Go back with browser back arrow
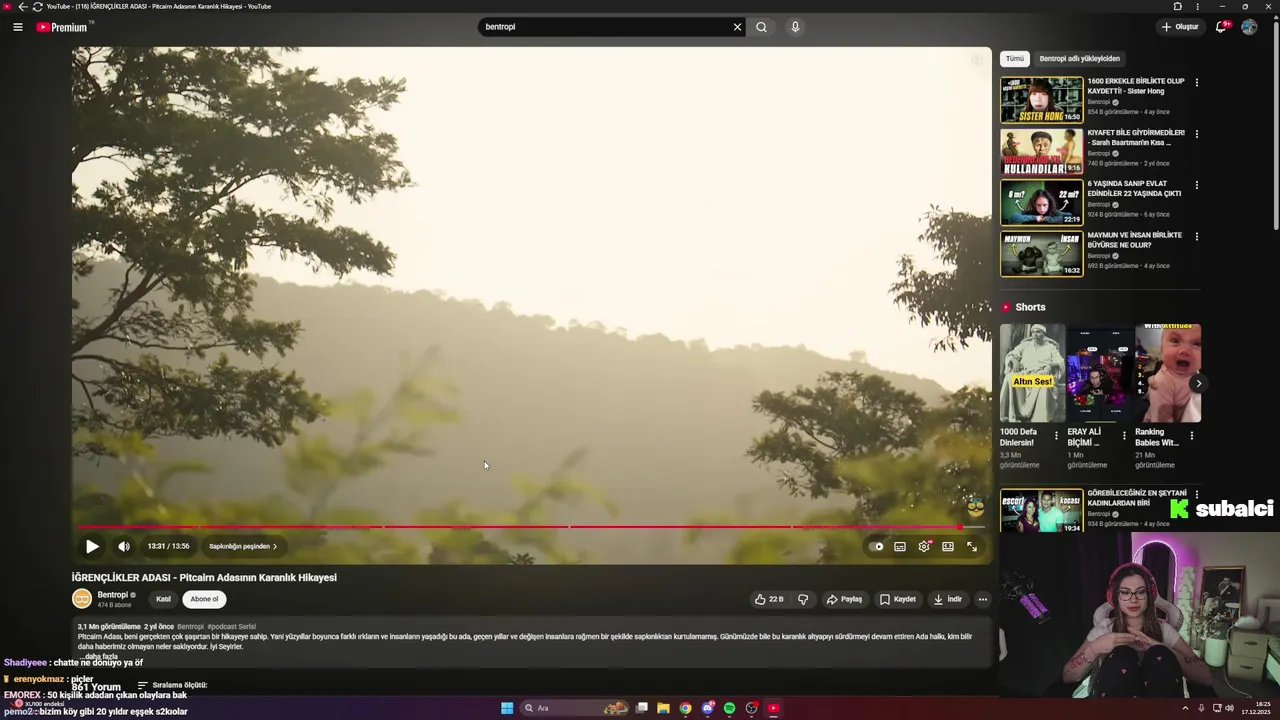The image size is (1280, 720). tap(22, 6)
